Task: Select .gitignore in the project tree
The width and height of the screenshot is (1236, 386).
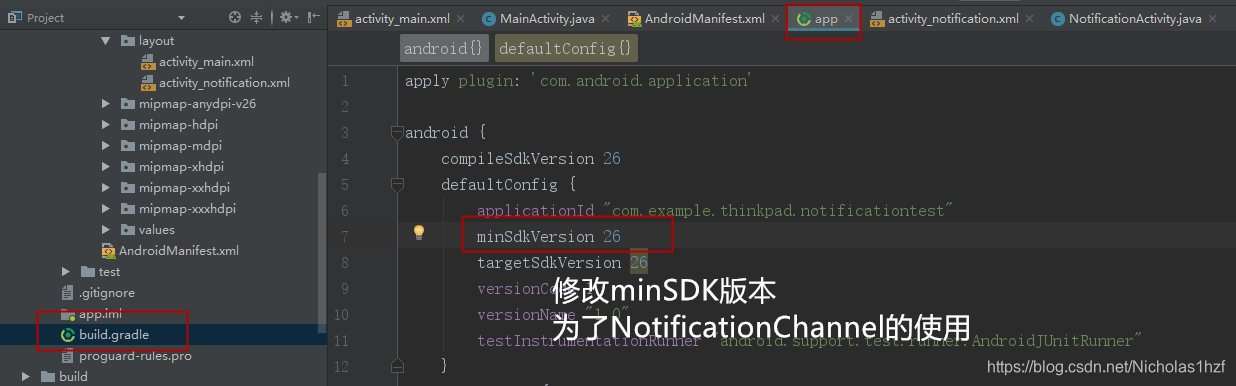Action: pyautogui.click(x=107, y=293)
